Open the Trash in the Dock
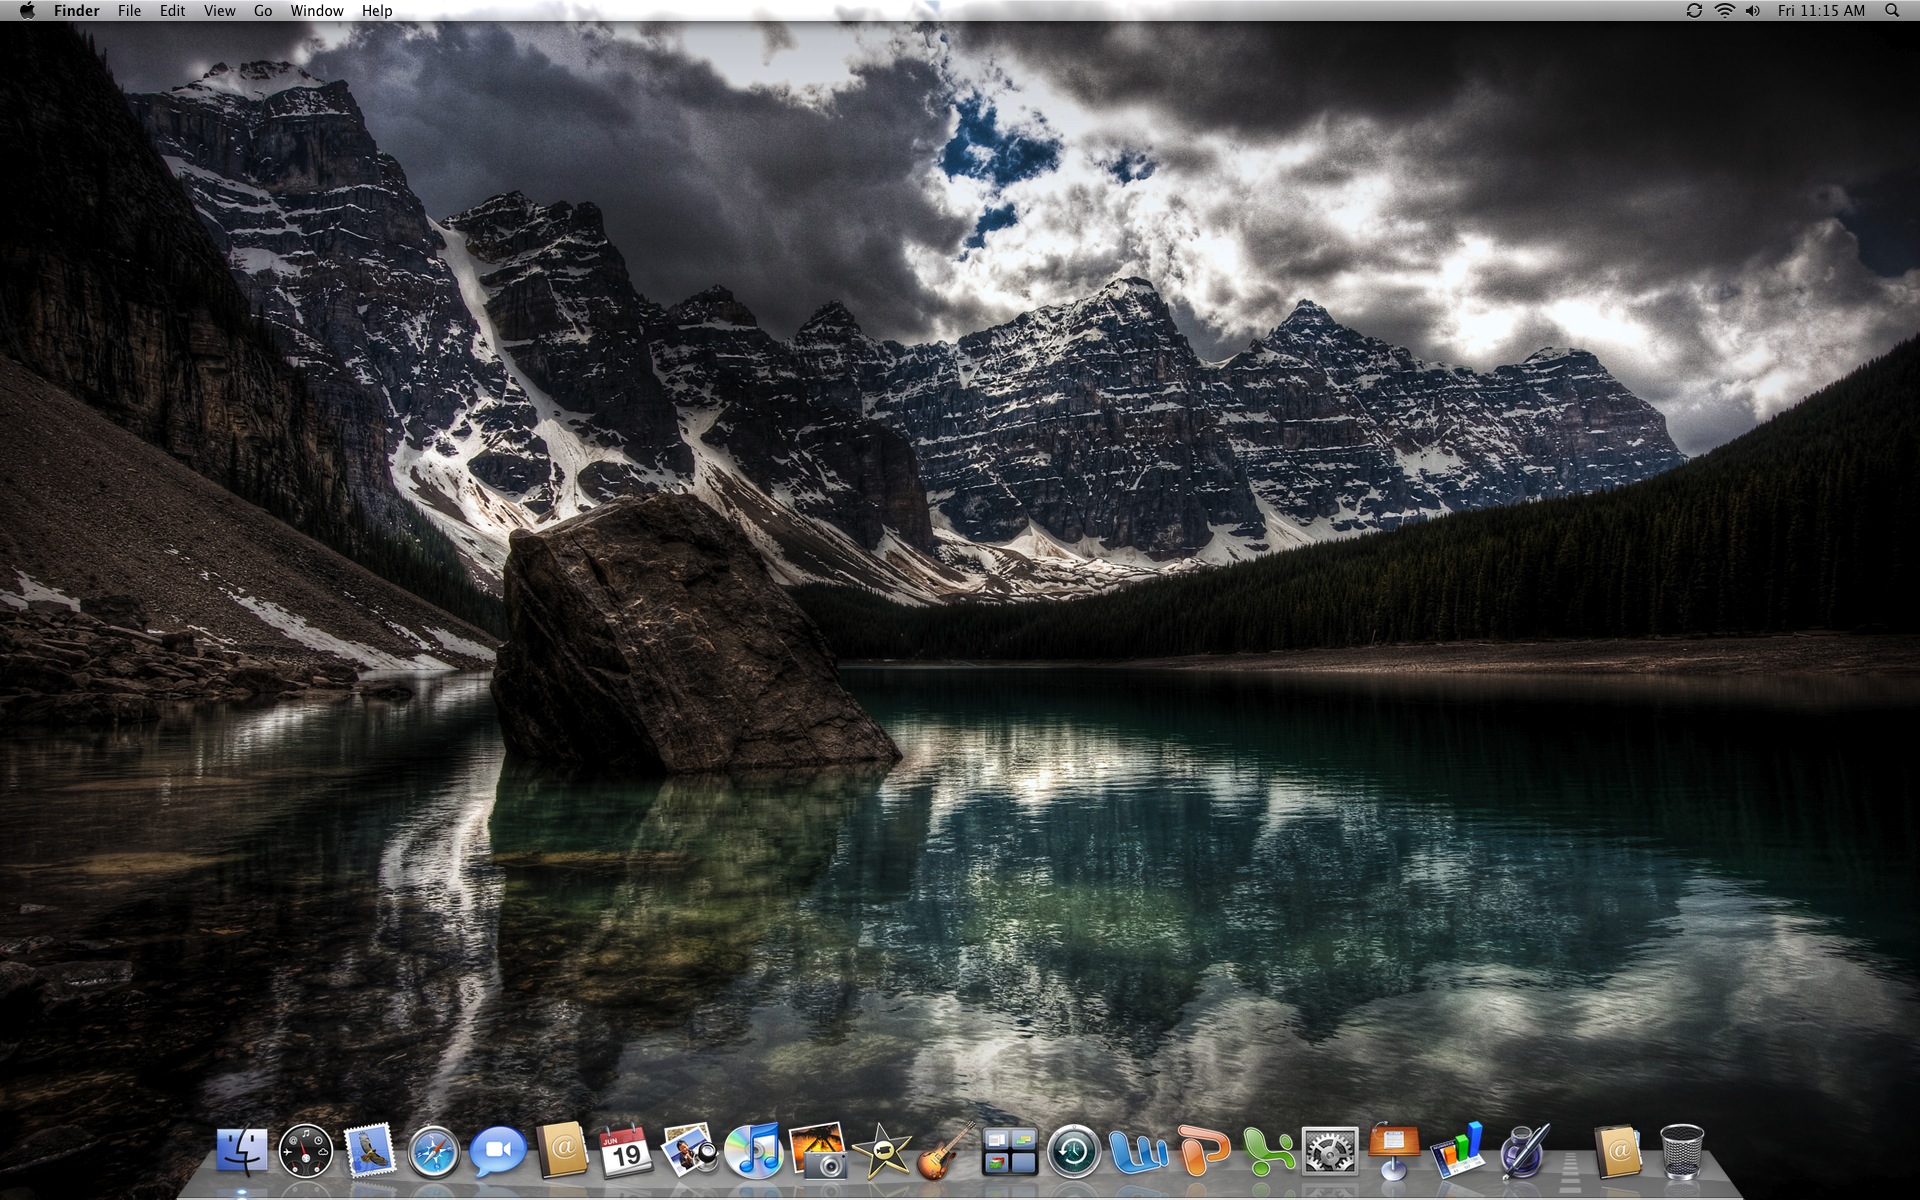This screenshot has width=1920, height=1200. click(1682, 1151)
